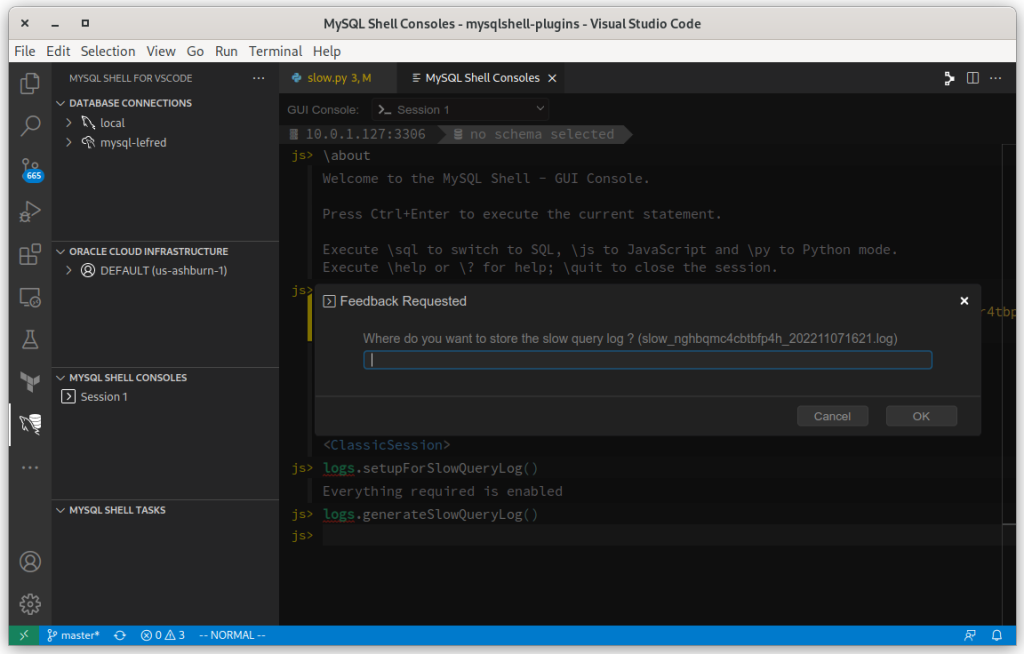The width and height of the screenshot is (1024, 654).
Task: Open the Source Control view with 665 changes
Action: [30, 170]
